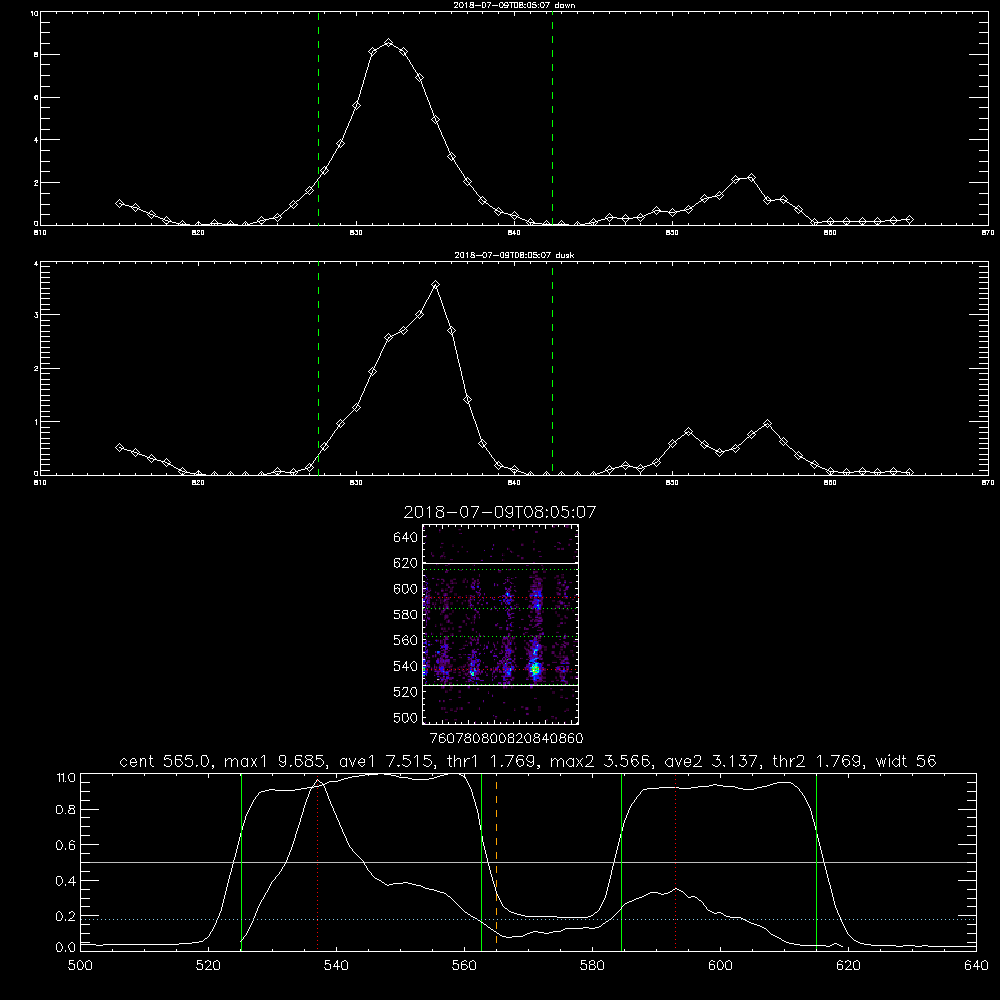Click the '540' x-axis label of bottom plot

point(336,966)
